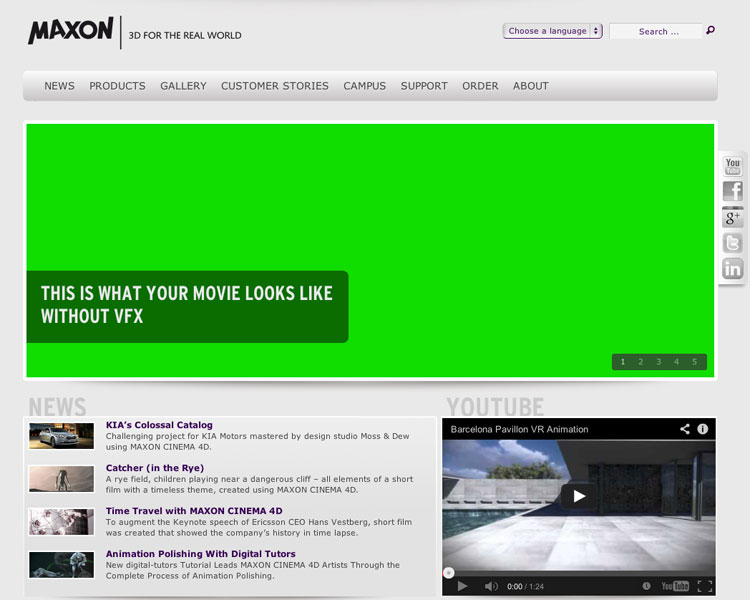Image resolution: width=750 pixels, height=600 pixels.
Task: Open the ORDER menu
Action: pos(480,86)
